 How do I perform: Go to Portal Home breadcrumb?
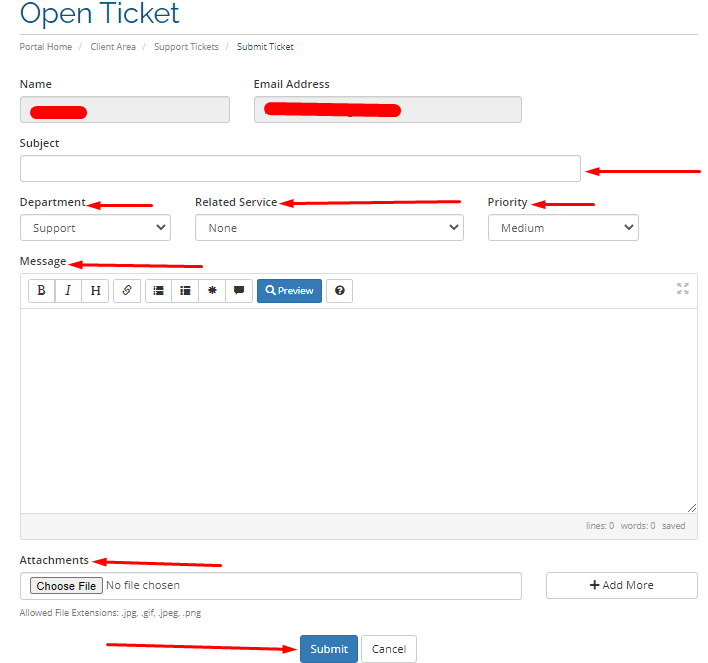(x=46, y=47)
